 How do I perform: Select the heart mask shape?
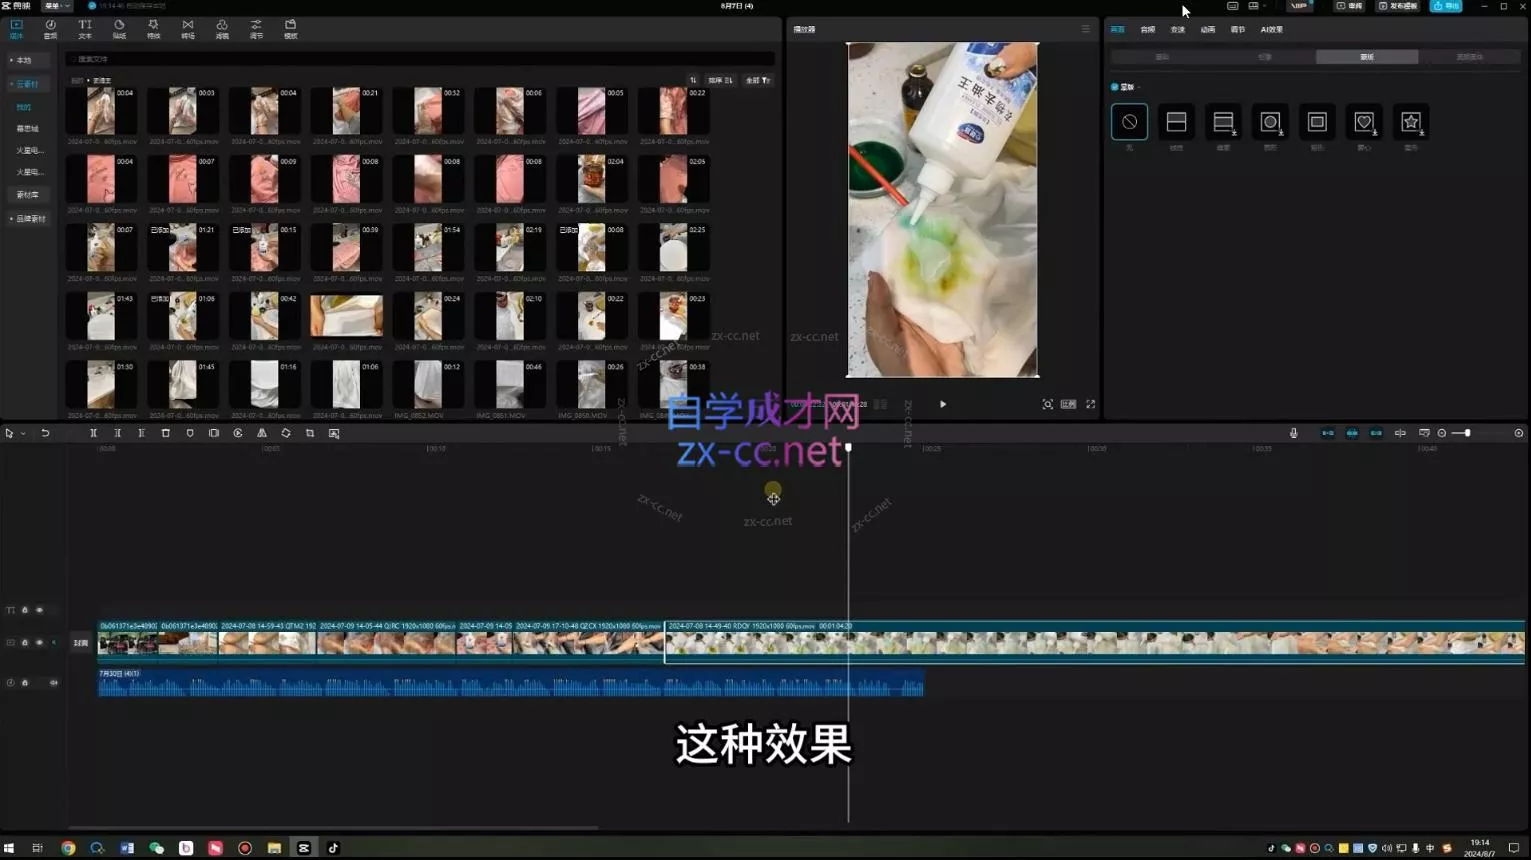tap(1364, 121)
